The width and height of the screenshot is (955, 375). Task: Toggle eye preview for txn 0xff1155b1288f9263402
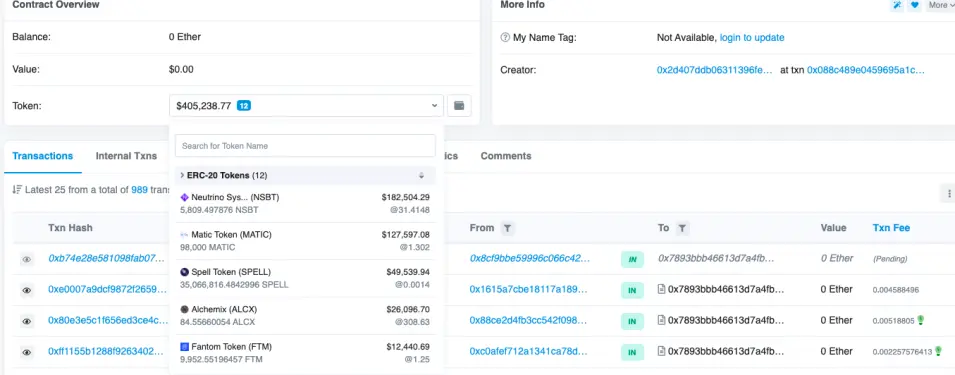(x=27, y=352)
